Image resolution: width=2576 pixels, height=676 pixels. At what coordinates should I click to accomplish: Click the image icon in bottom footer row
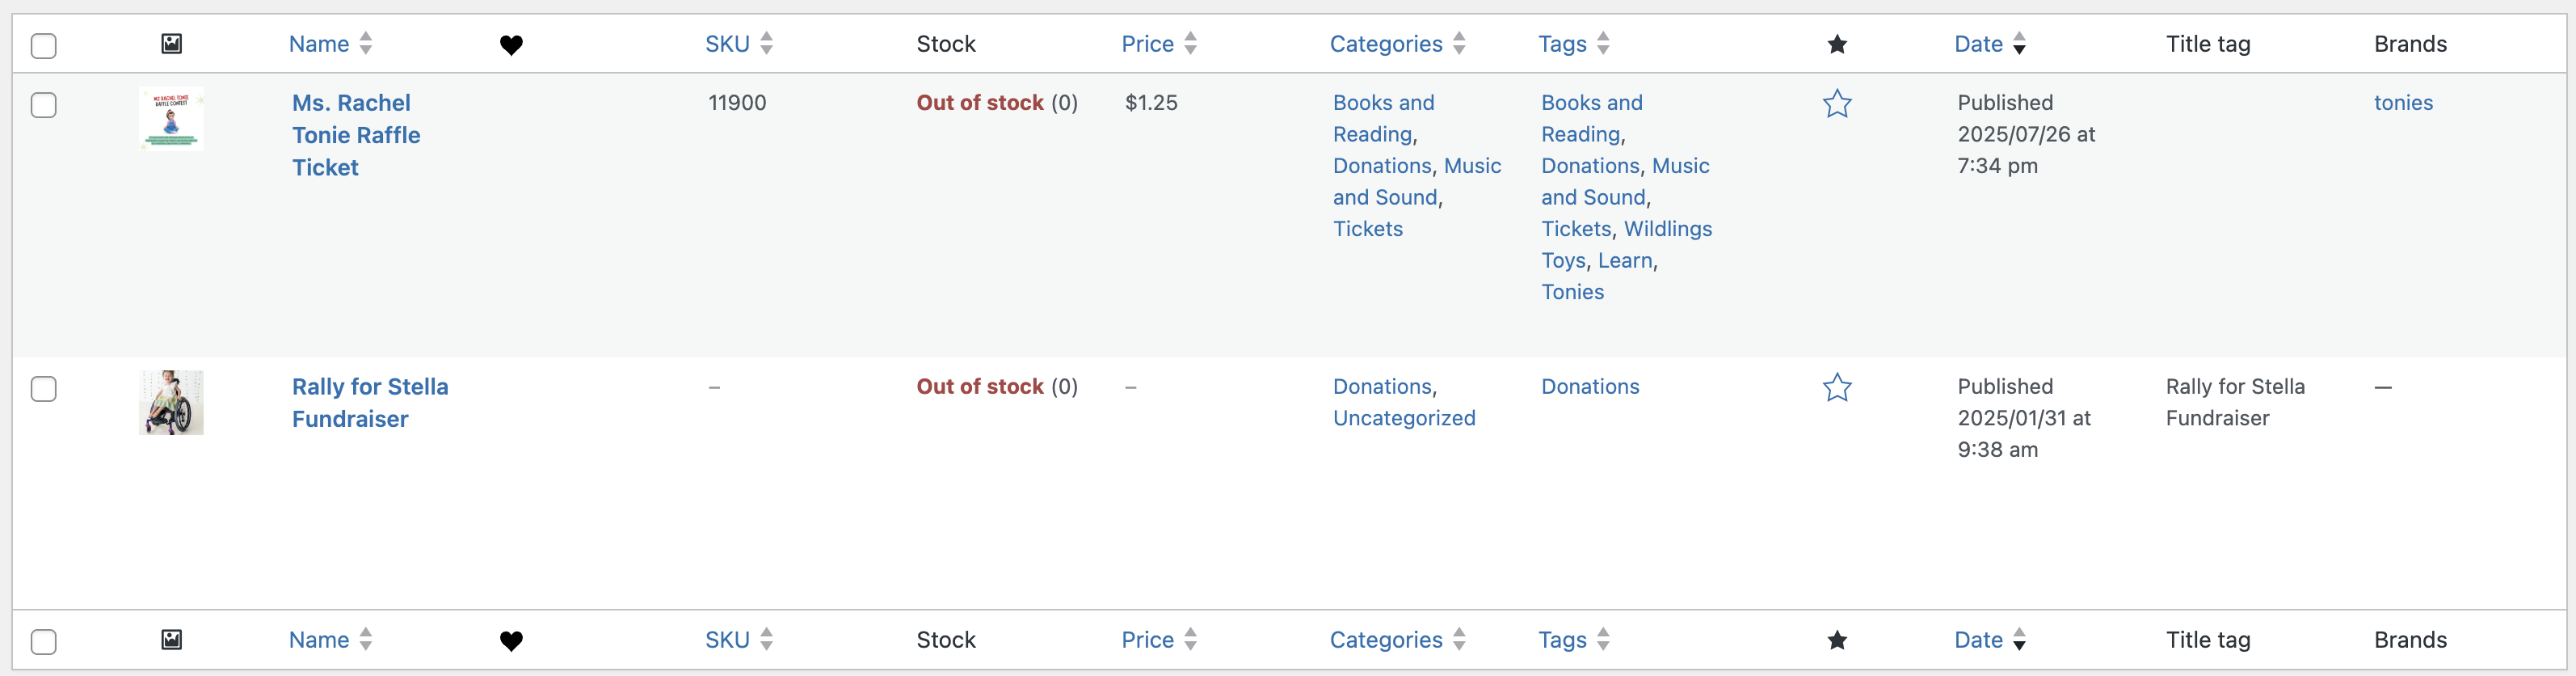pos(172,639)
